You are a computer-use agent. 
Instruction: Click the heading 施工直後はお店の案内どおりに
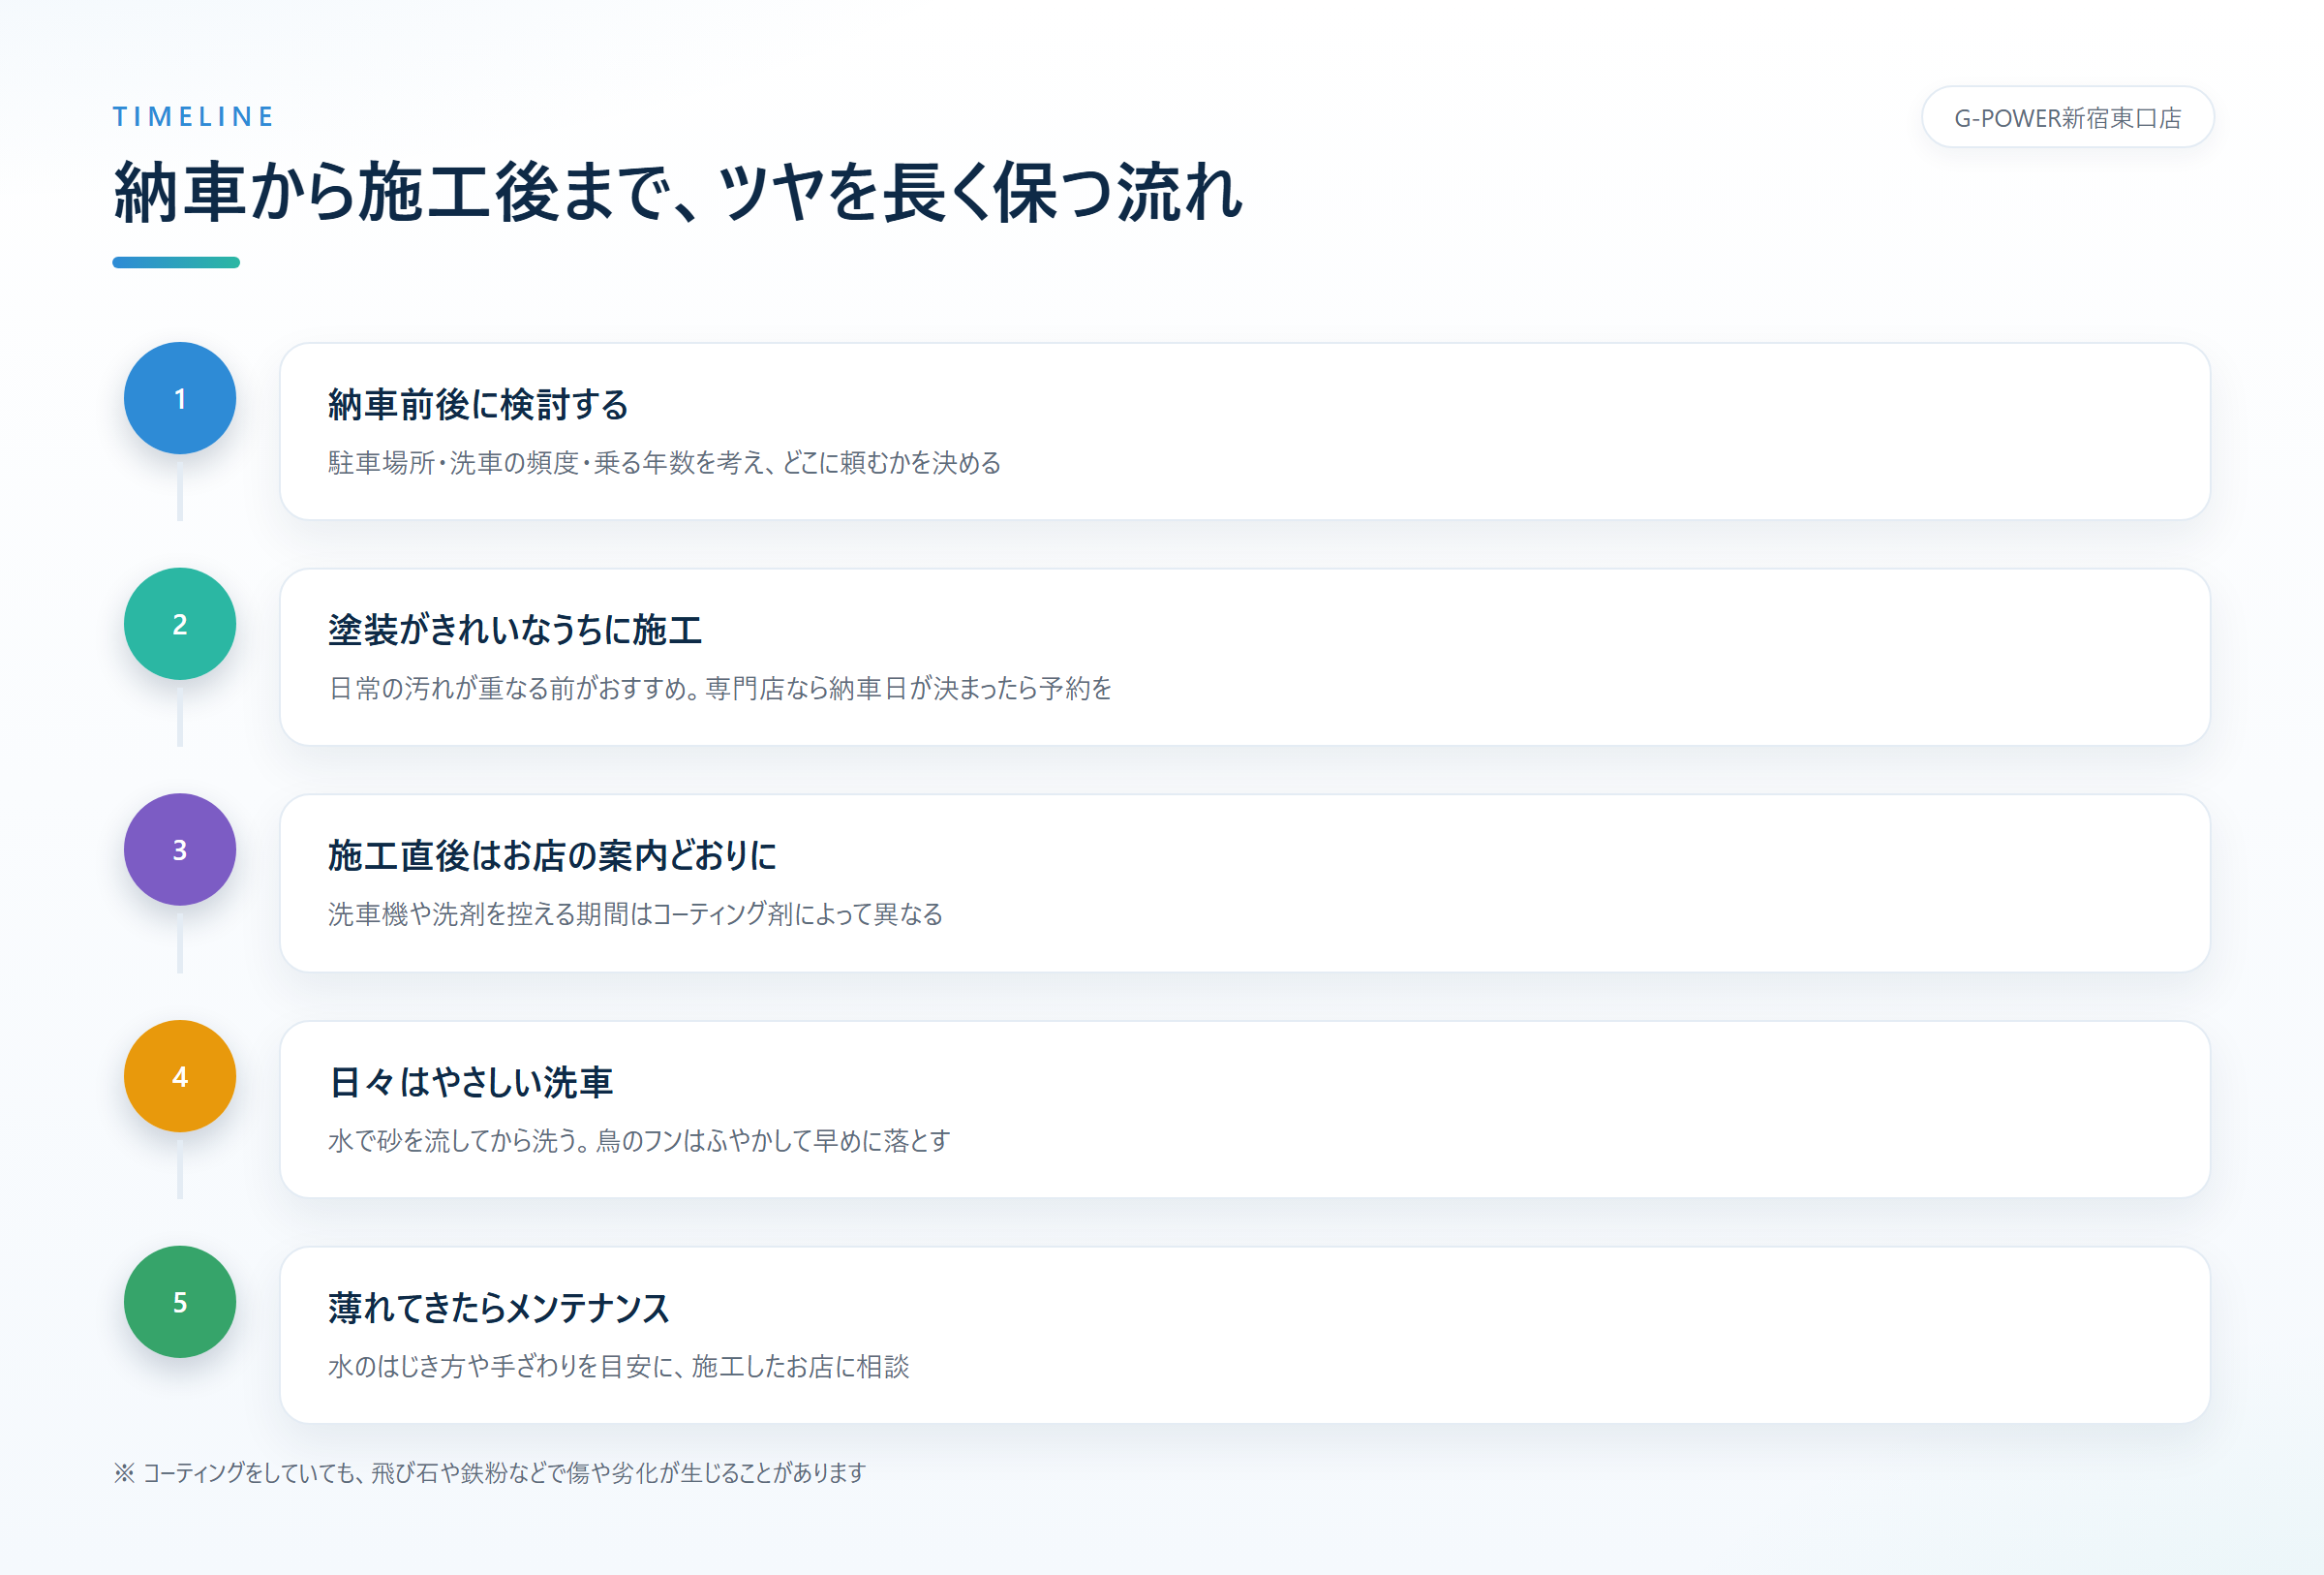click(x=552, y=857)
